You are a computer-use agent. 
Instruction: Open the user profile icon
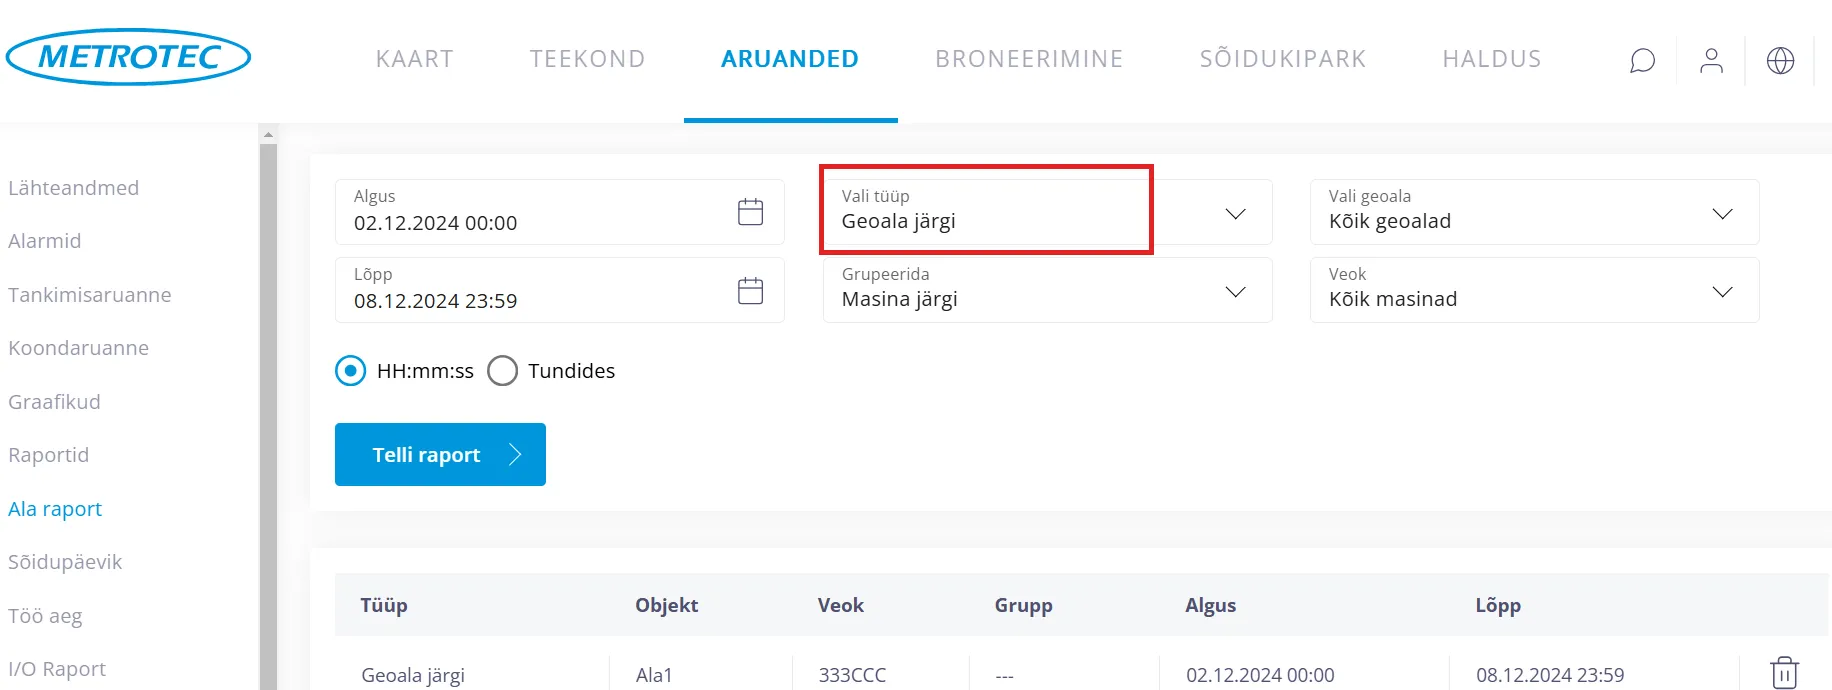pyautogui.click(x=1711, y=61)
